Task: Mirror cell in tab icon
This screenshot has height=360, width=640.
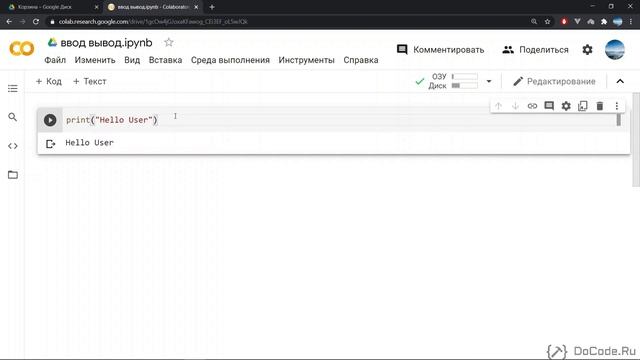Action: 583,106
